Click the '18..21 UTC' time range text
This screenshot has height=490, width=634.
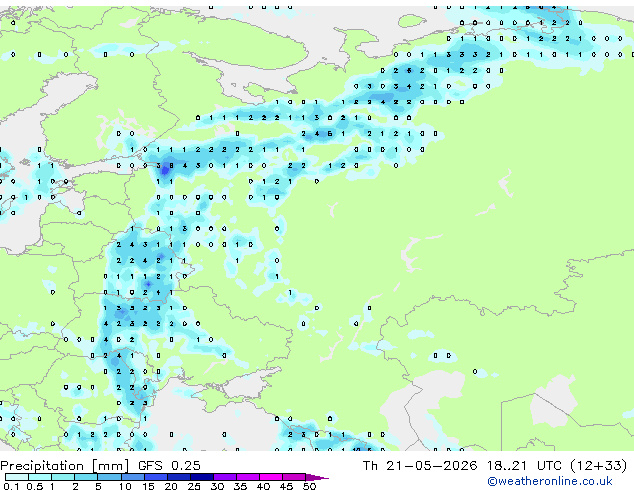tap(524, 466)
